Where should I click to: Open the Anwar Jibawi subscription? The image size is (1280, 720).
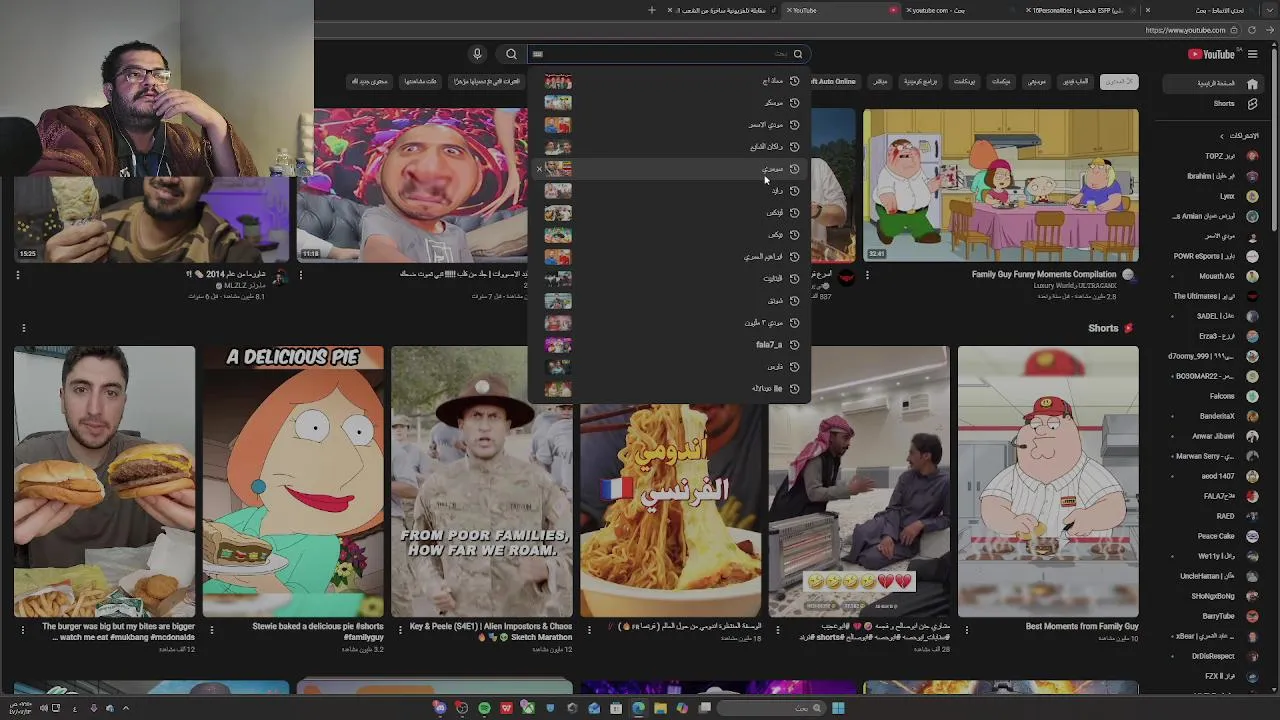[1213, 436]
